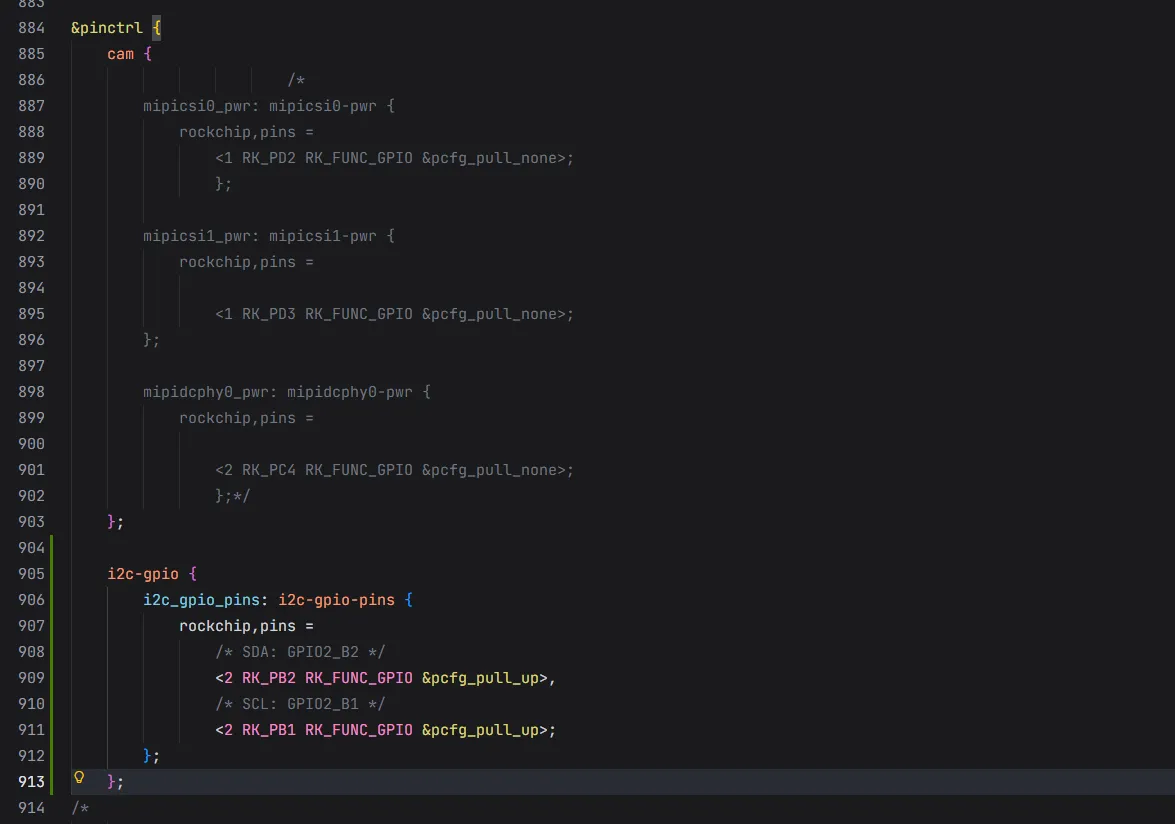Click the &pinctrl node name

pyautogui.click(x=106, y=28)
